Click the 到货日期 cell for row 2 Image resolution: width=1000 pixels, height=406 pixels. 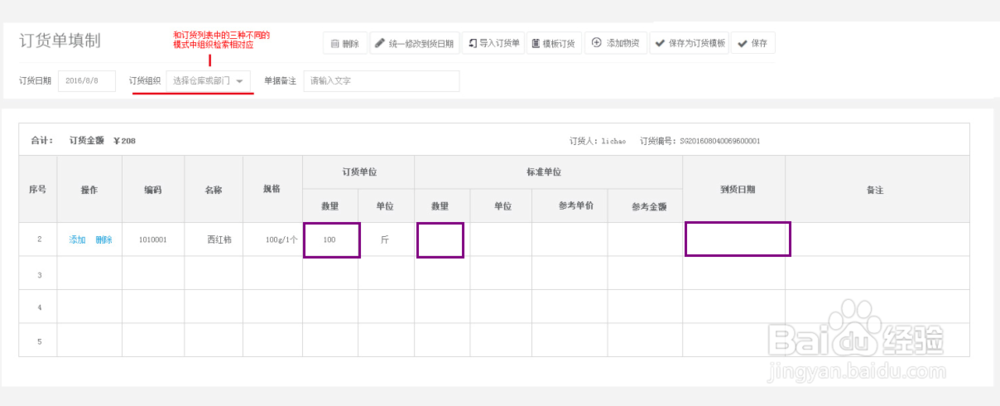737,240
